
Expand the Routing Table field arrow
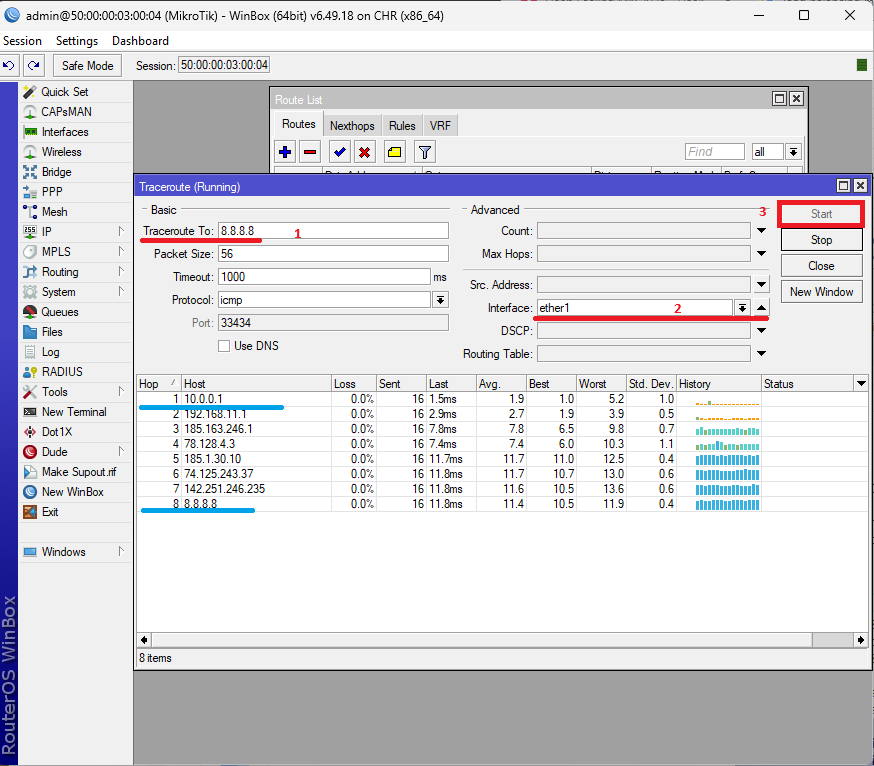761,354
